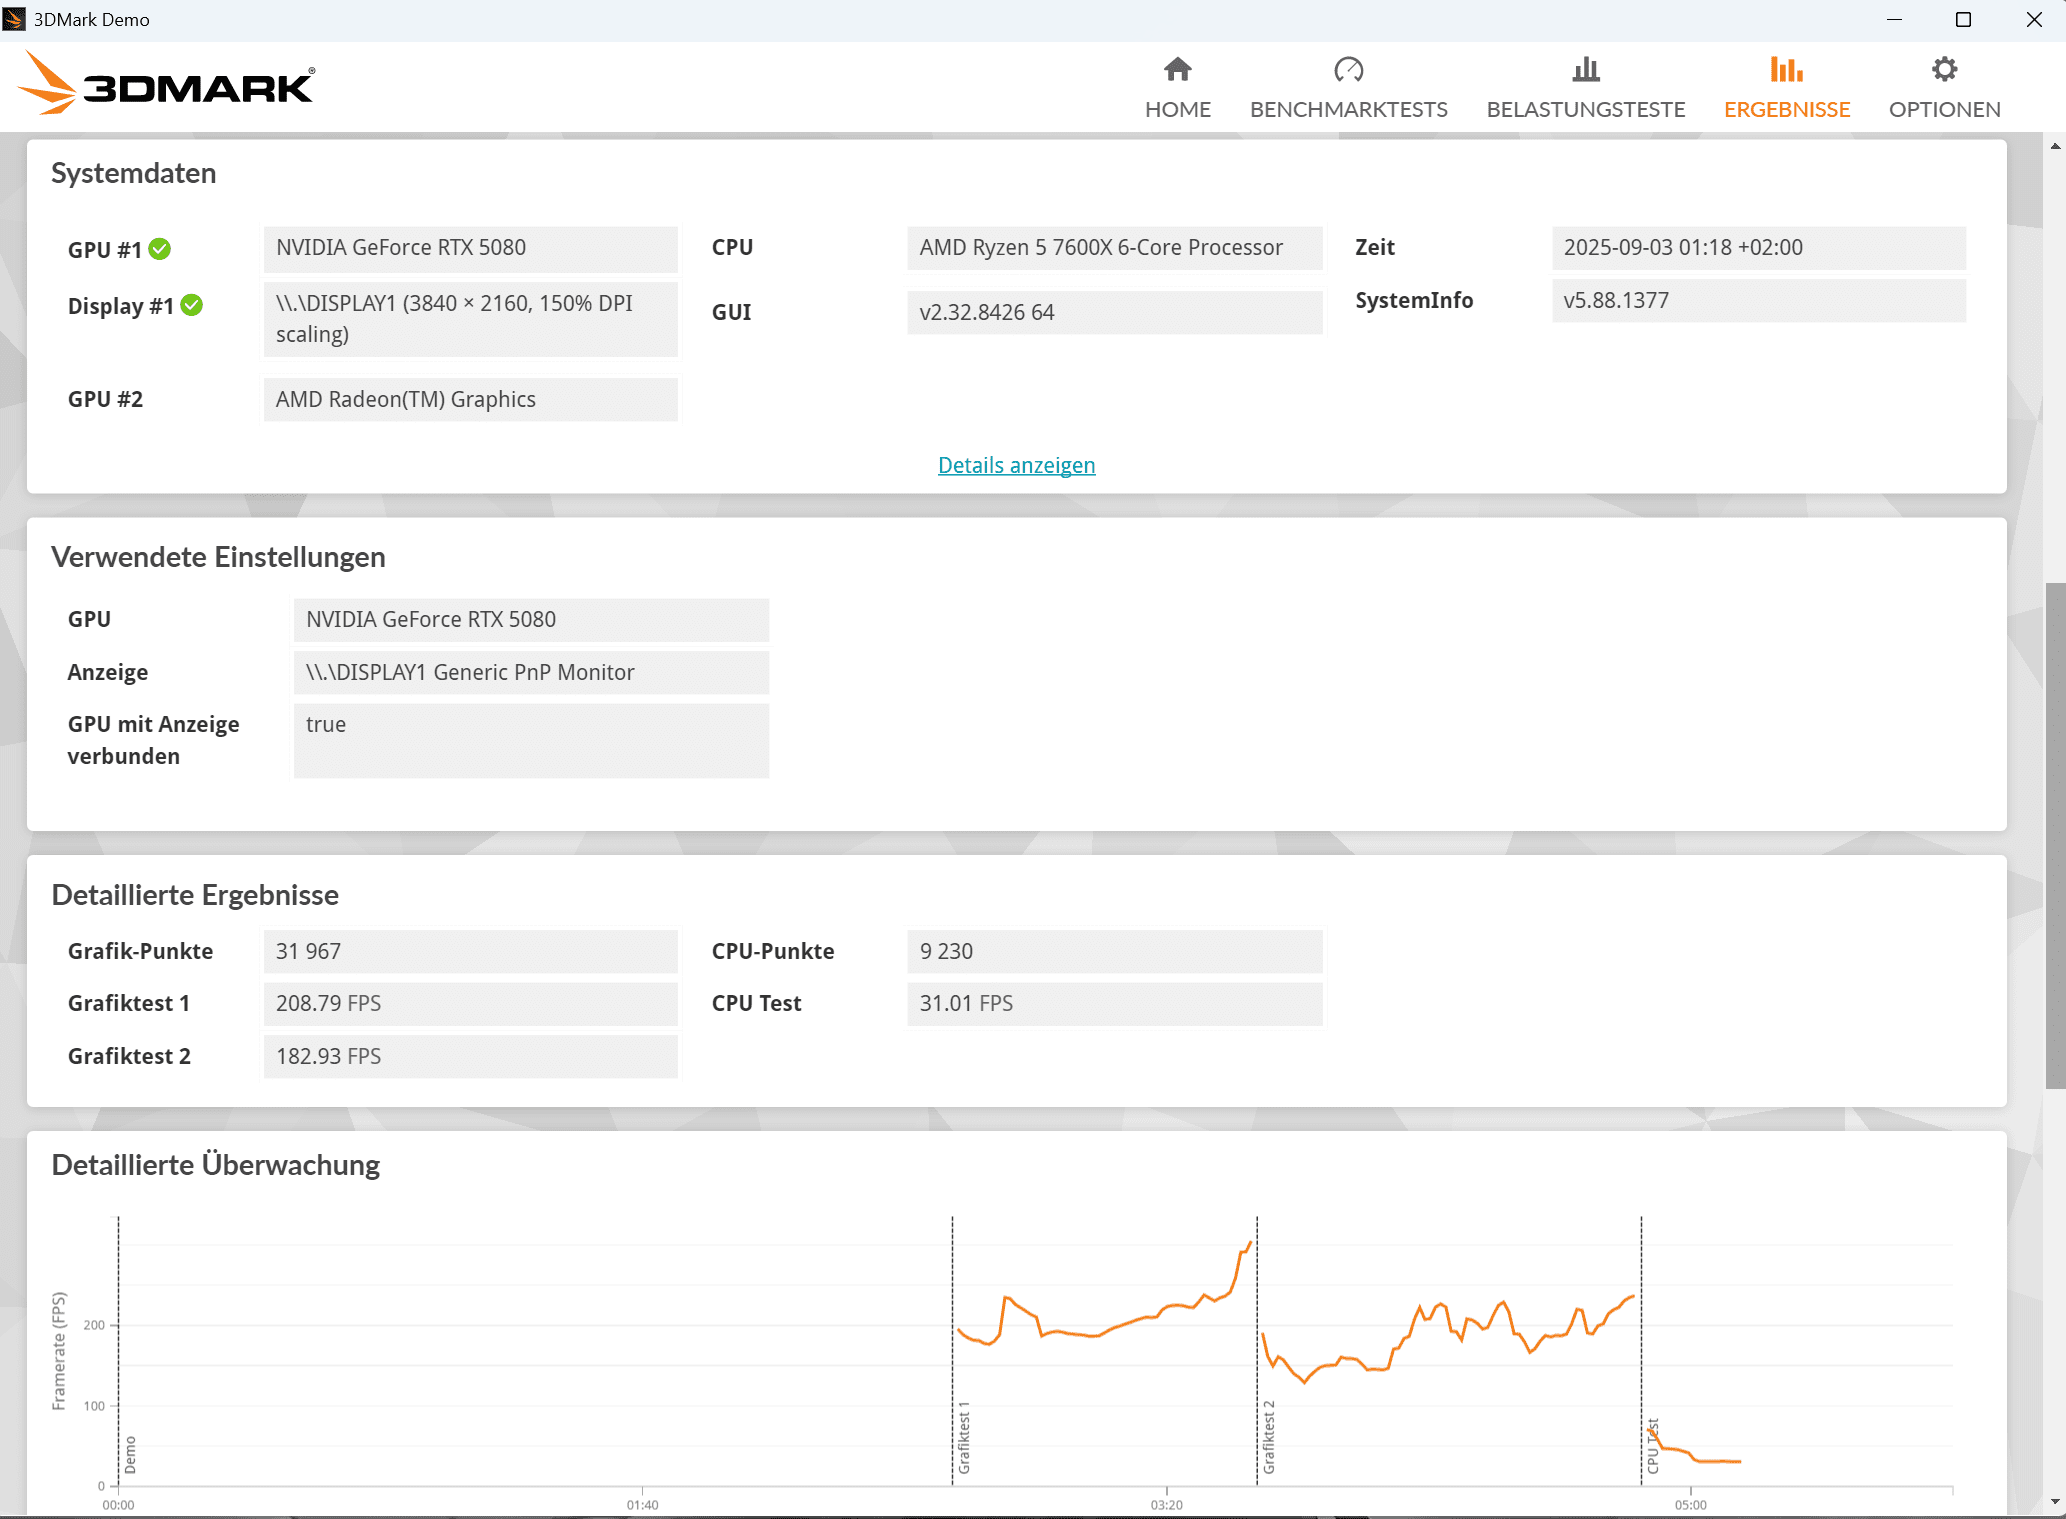Screen dimensions: 2066x1519
Task: Click the scroll down arrow
Action: tap(2055, 1502)
